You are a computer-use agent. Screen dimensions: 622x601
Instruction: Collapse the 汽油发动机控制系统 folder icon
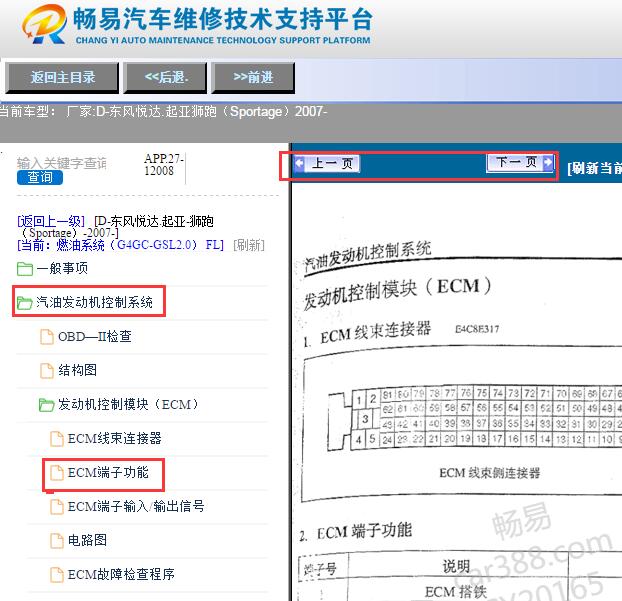25,303
